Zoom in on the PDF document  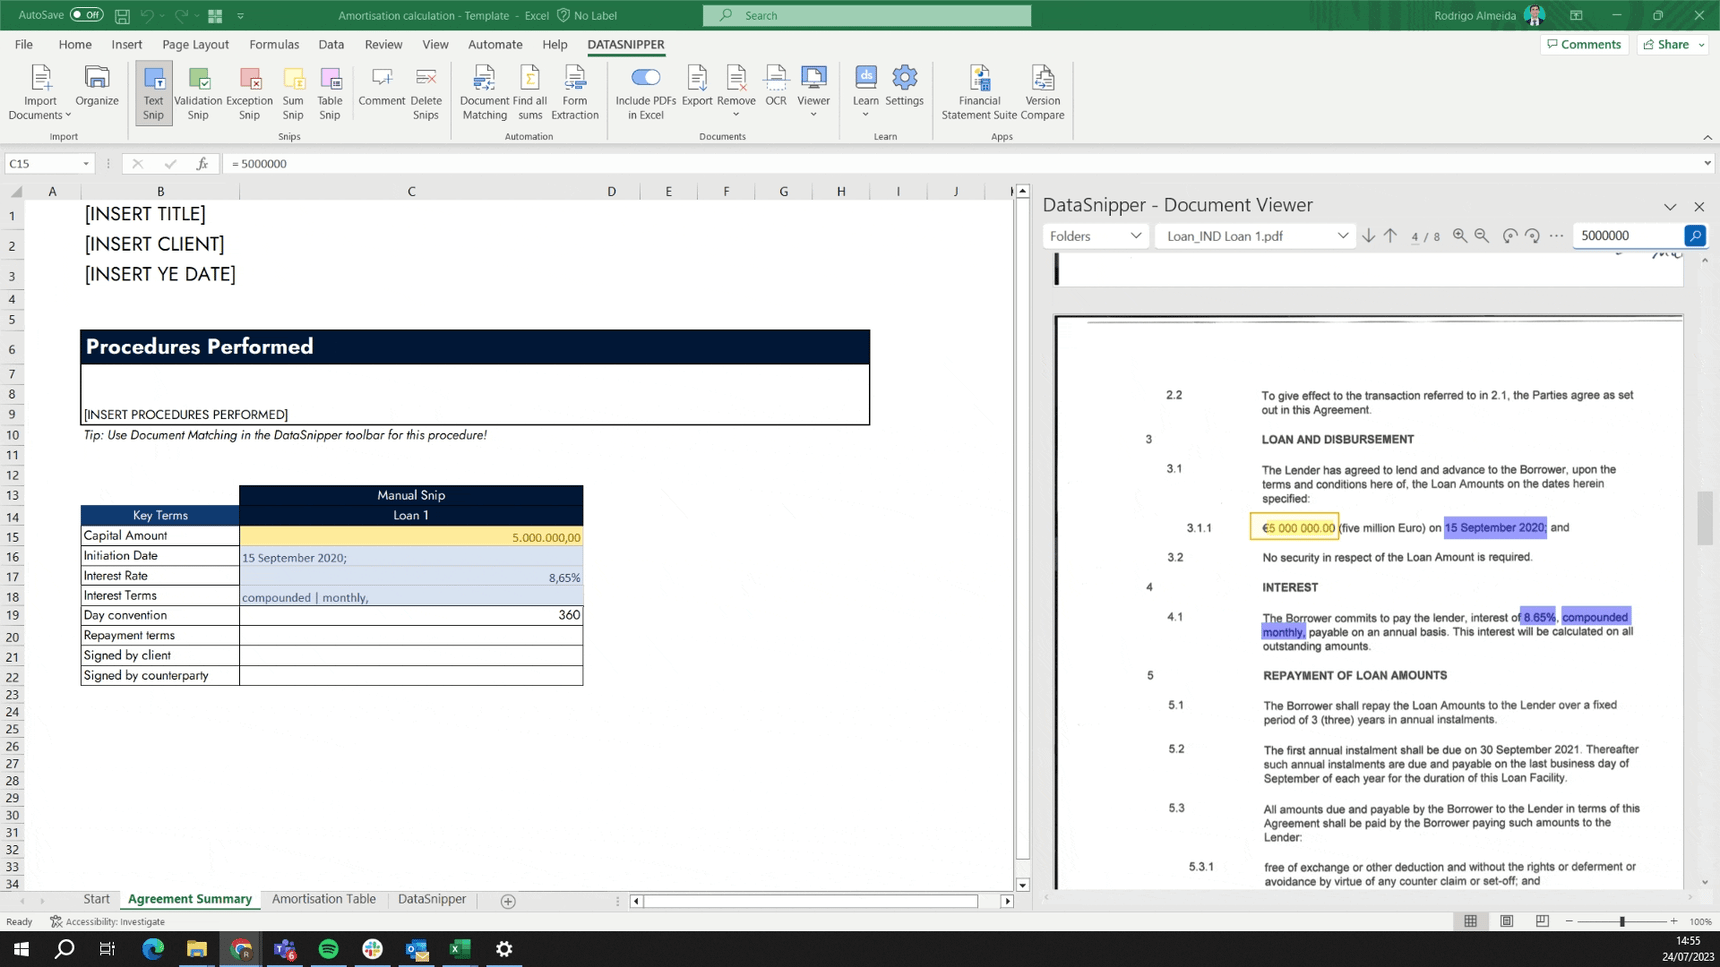click(x=1460, y=236)
